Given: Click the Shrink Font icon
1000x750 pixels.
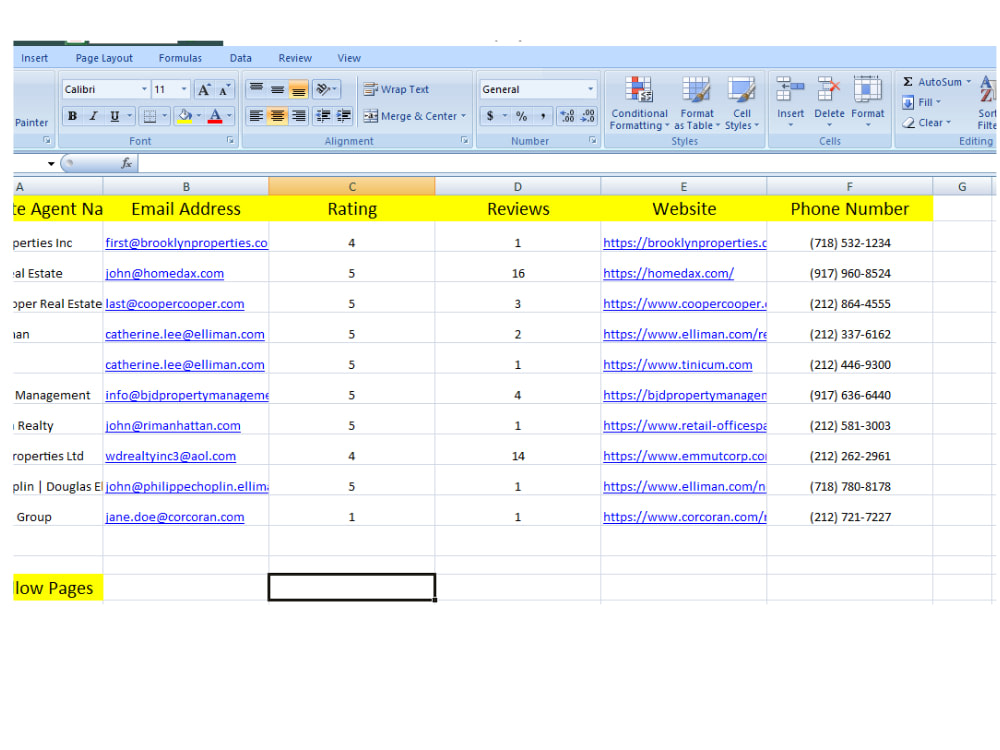Looking at the screenshot, I should (x=224, y=90).
